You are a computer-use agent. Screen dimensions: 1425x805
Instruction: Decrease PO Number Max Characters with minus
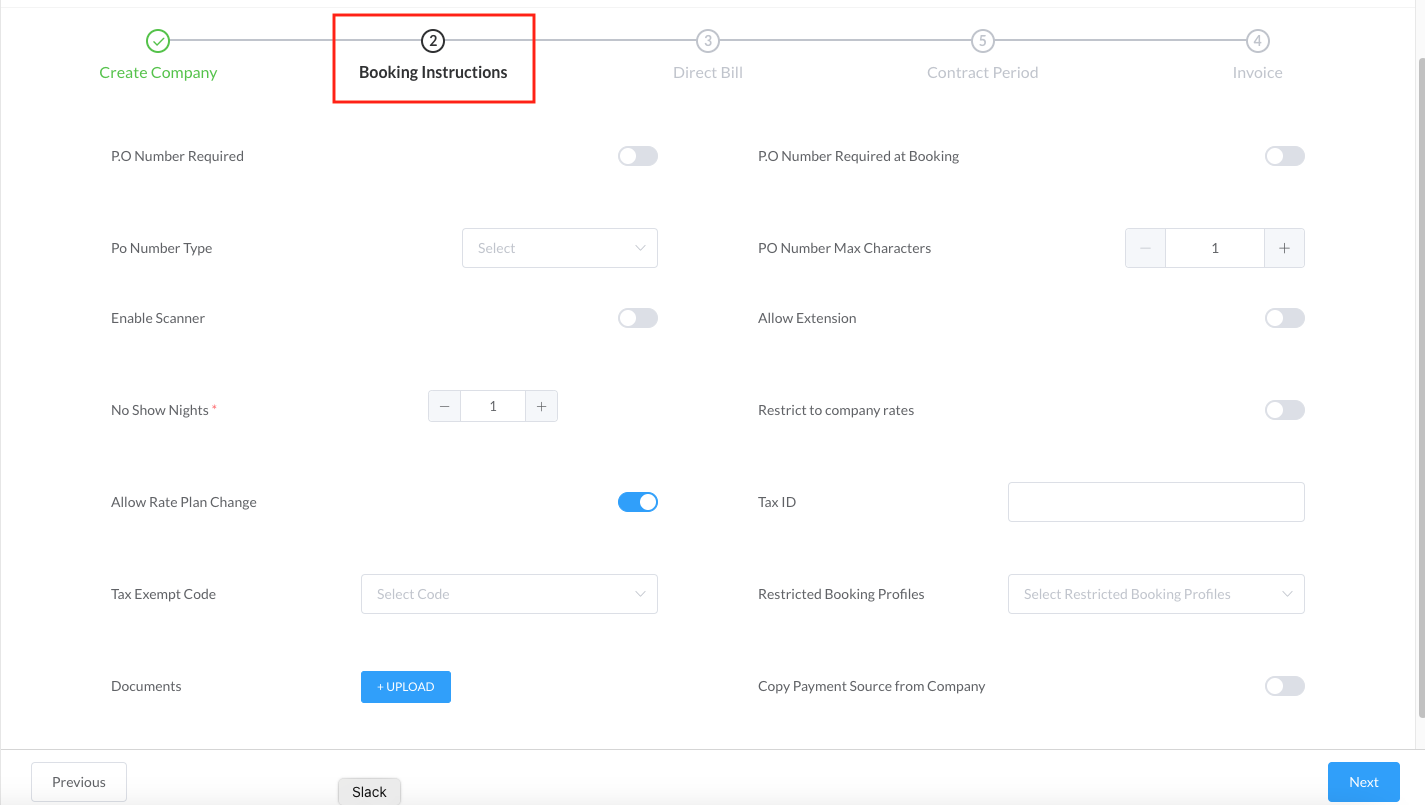pyautogui.click(x=1145, y=248)
